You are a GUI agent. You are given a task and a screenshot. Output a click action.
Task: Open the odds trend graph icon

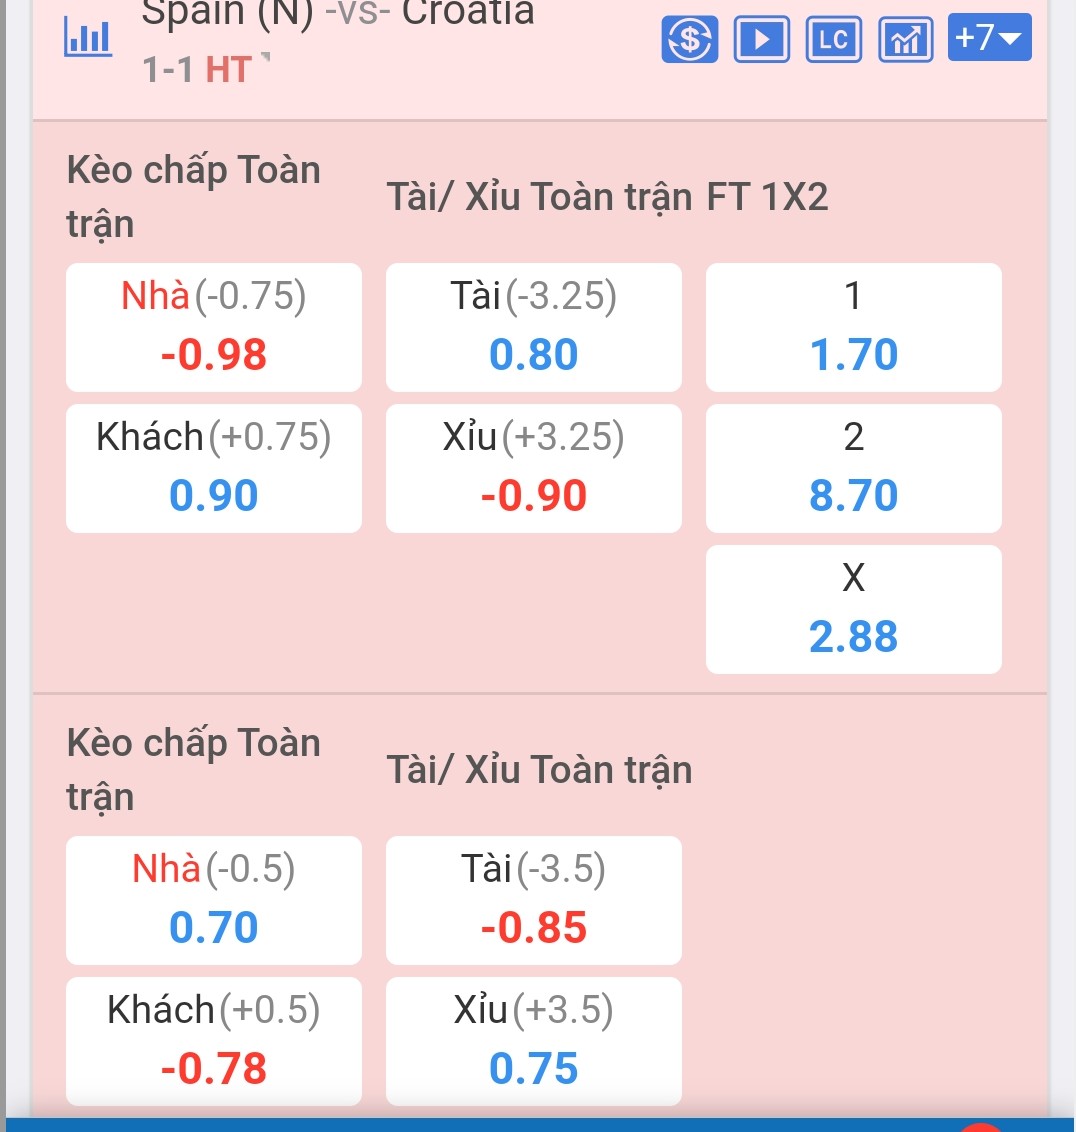[x=906, y=38]
